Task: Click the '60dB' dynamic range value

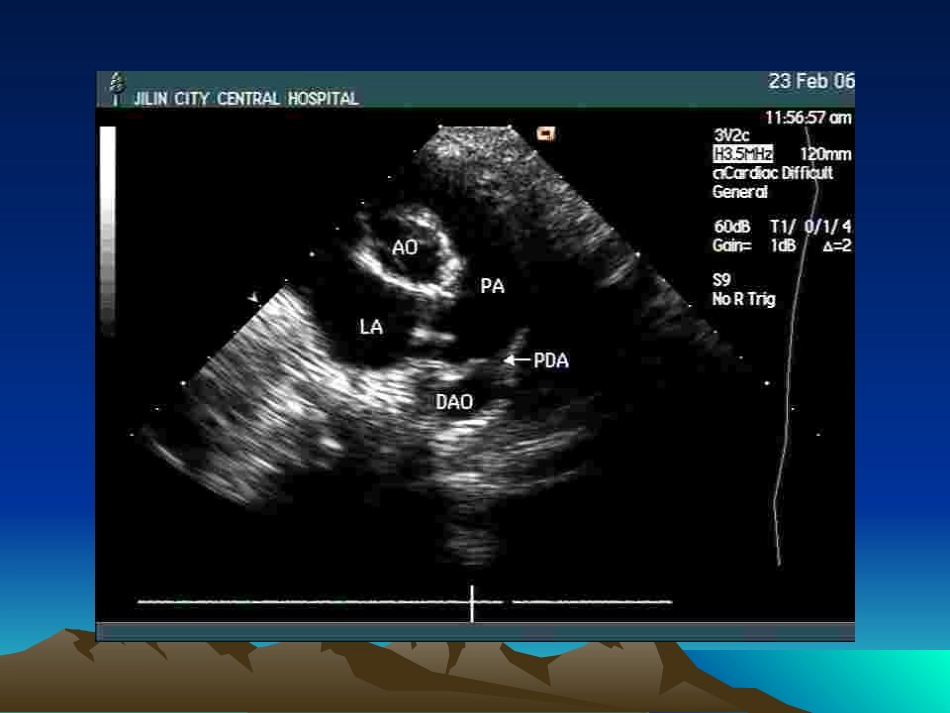Action: [x=732, y=227]
